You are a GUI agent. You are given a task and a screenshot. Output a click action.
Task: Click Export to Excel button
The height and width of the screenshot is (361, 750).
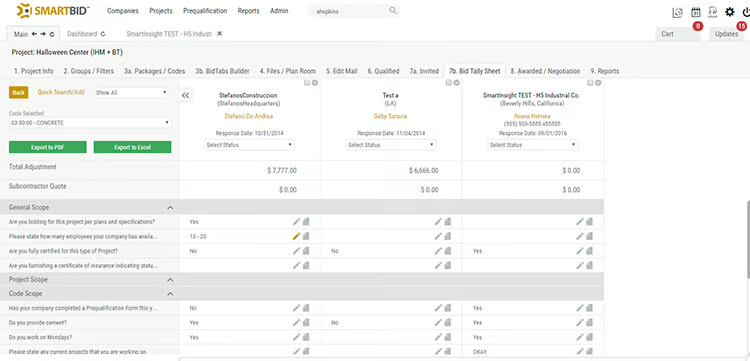click(132, 147)
